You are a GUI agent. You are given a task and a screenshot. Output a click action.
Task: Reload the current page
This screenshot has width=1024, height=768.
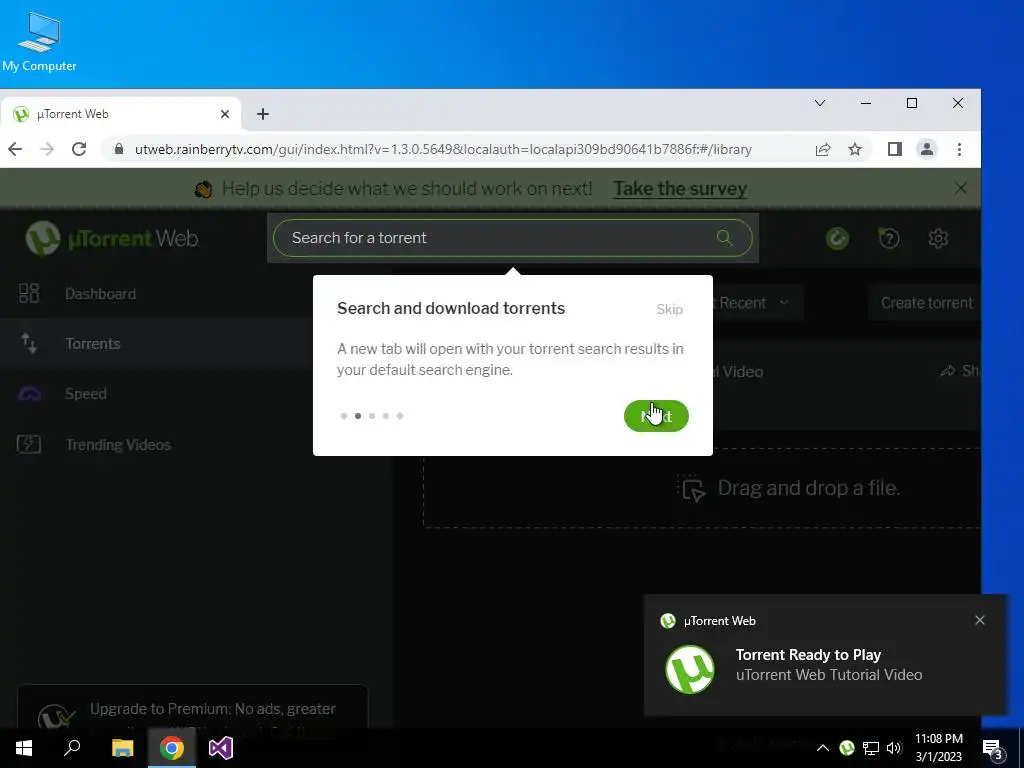[x=79, y=150]
